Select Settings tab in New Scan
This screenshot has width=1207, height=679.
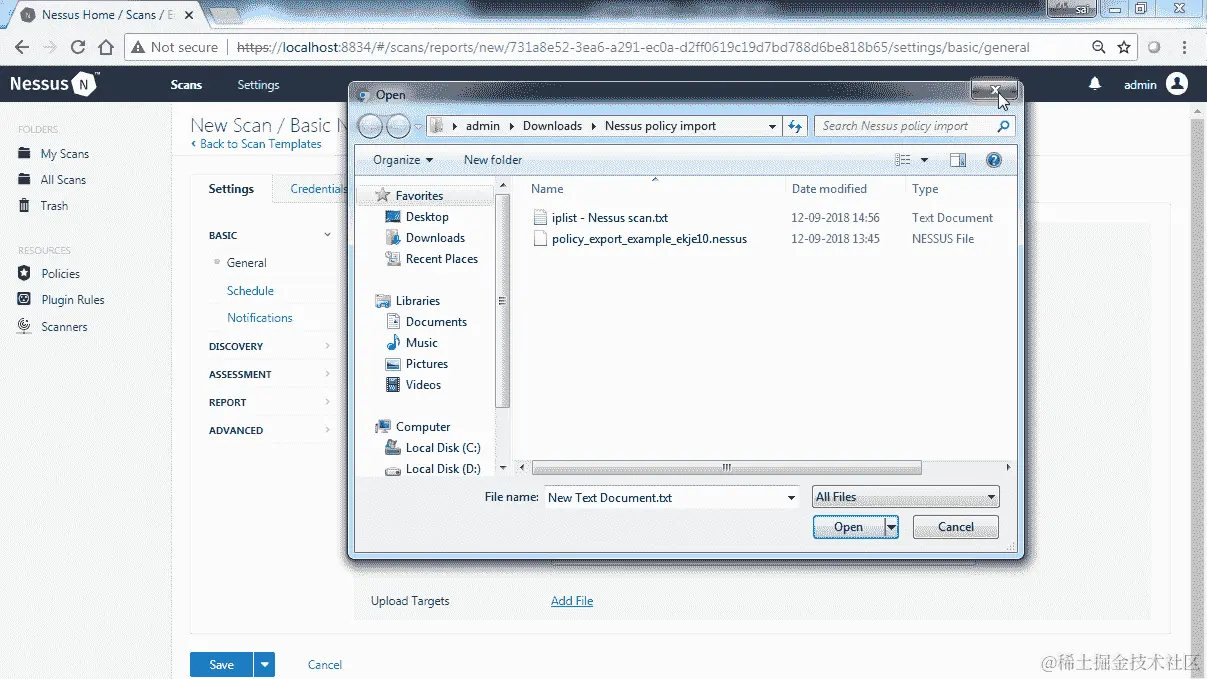tap(231, 189)
